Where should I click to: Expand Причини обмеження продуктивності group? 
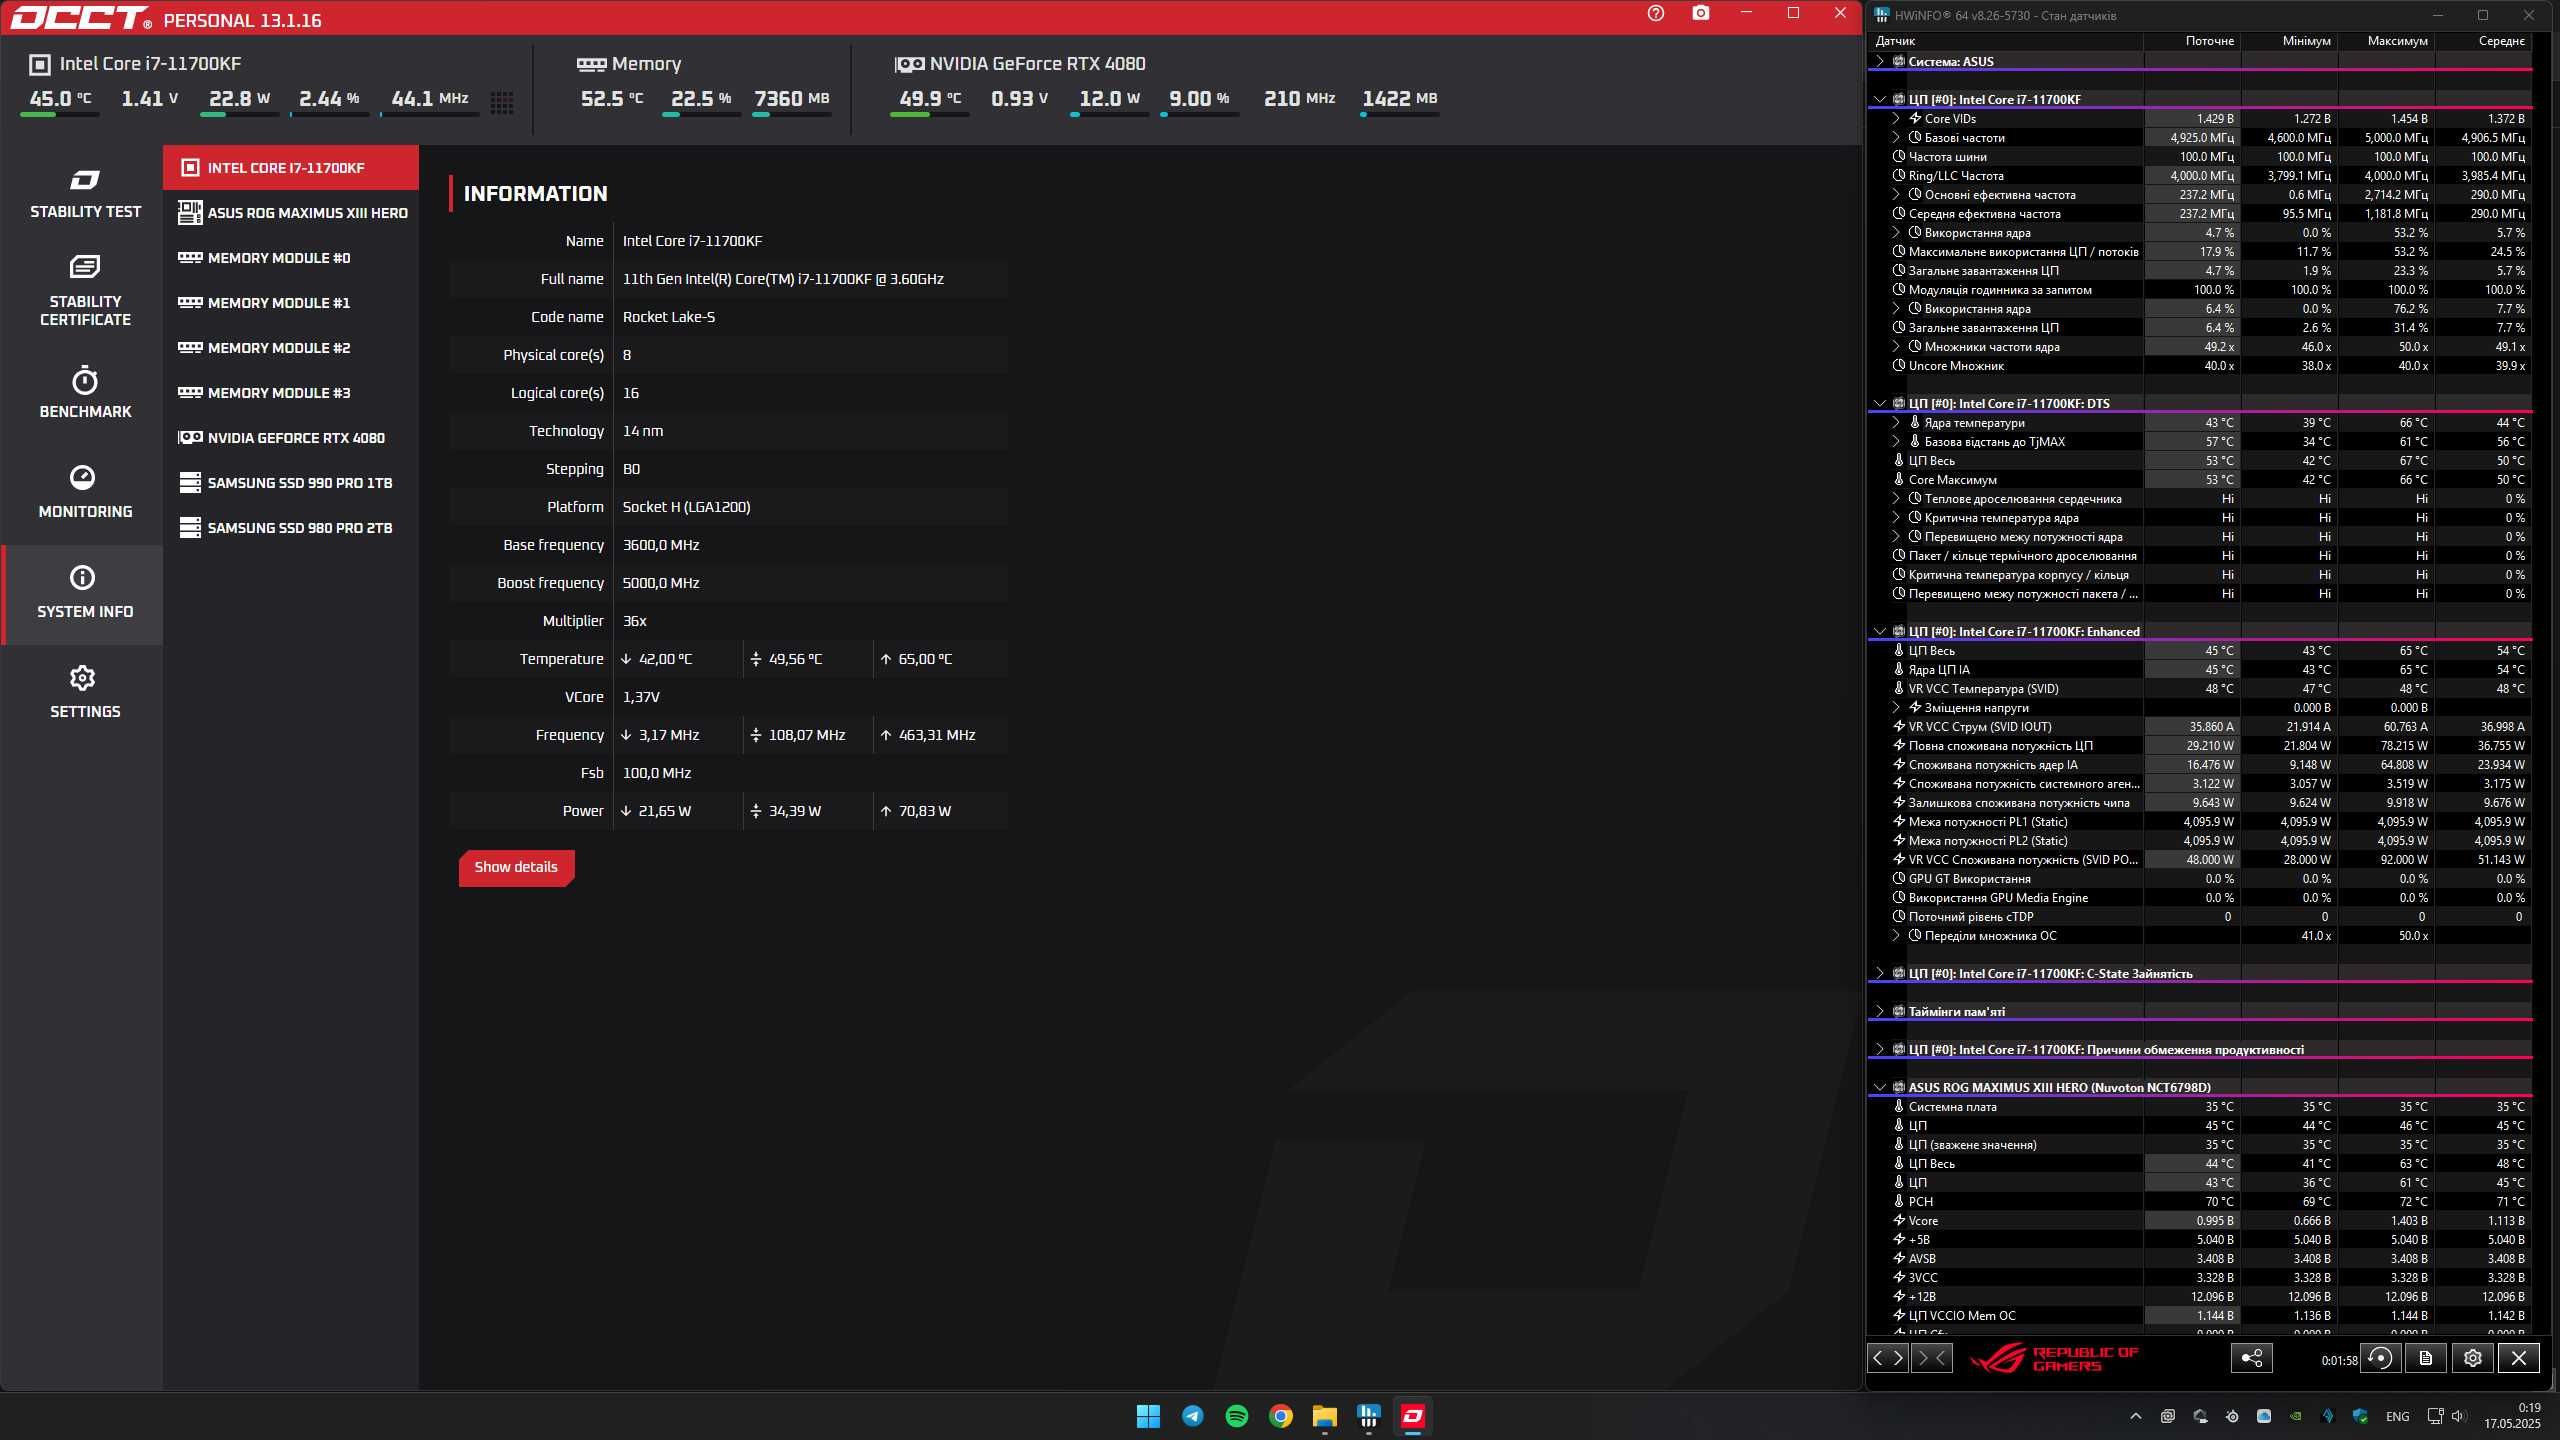1879,1050
